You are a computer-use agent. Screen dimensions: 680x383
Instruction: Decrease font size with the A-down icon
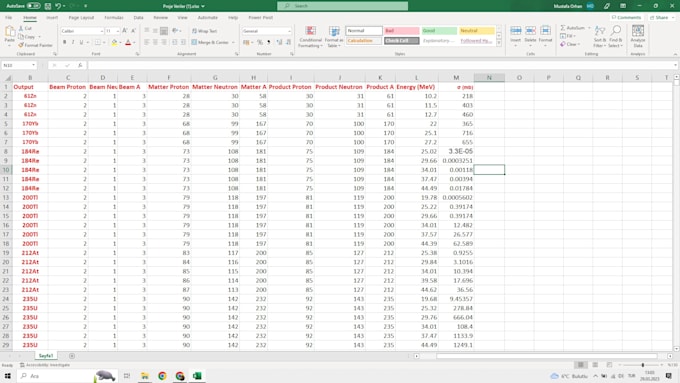pyautogui.click(x=133, y=31)
